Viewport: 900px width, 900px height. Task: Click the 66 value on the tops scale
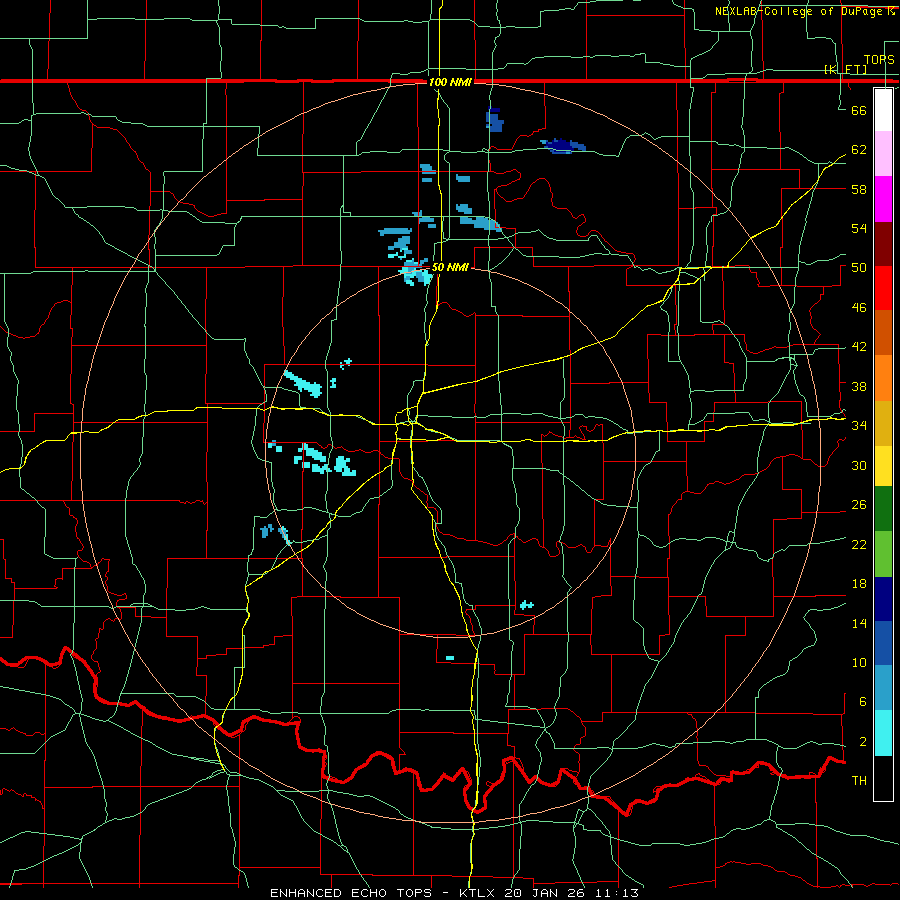[859, 110]
